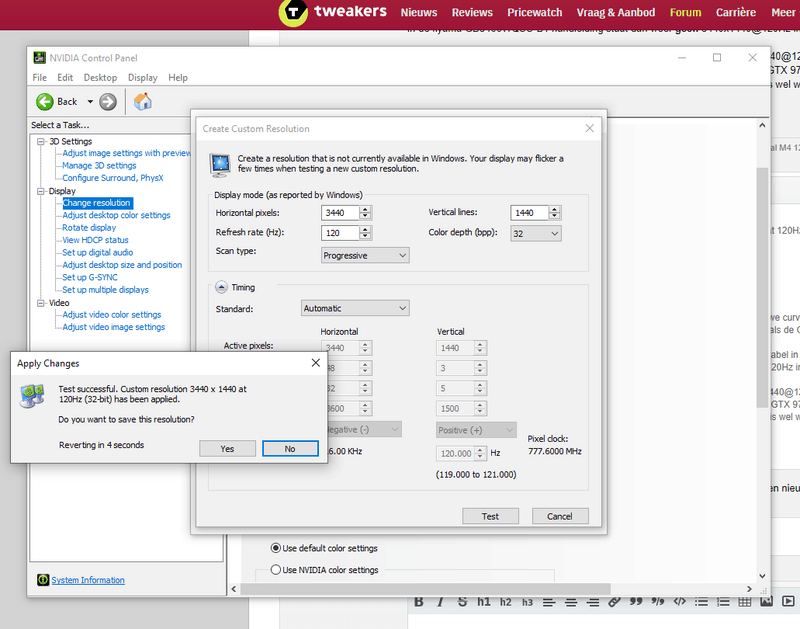Image resolution: width=800 pixels, height=629 pixels.
Task: Collapse the Timing section arrow
Action: pos(221,287)
